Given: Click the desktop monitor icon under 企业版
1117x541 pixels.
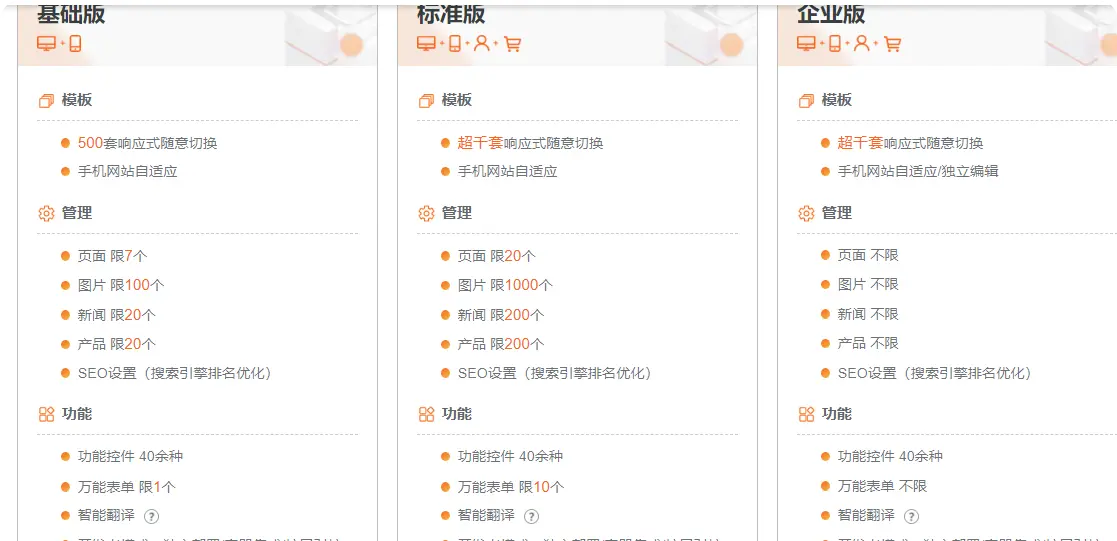Looking at the screenshot, I should 806,44.
